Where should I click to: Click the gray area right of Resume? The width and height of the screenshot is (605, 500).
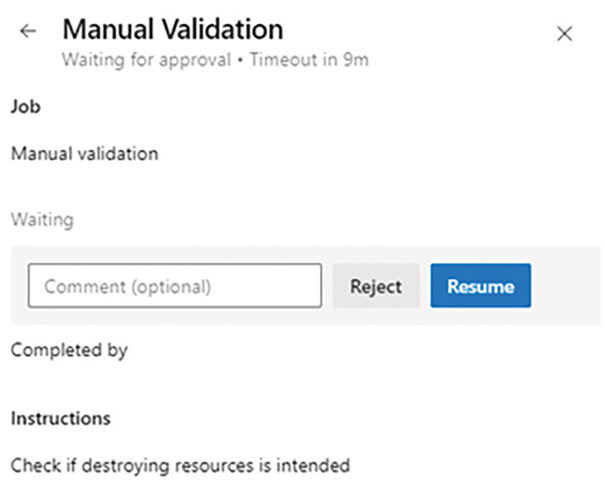click(565, 286)
